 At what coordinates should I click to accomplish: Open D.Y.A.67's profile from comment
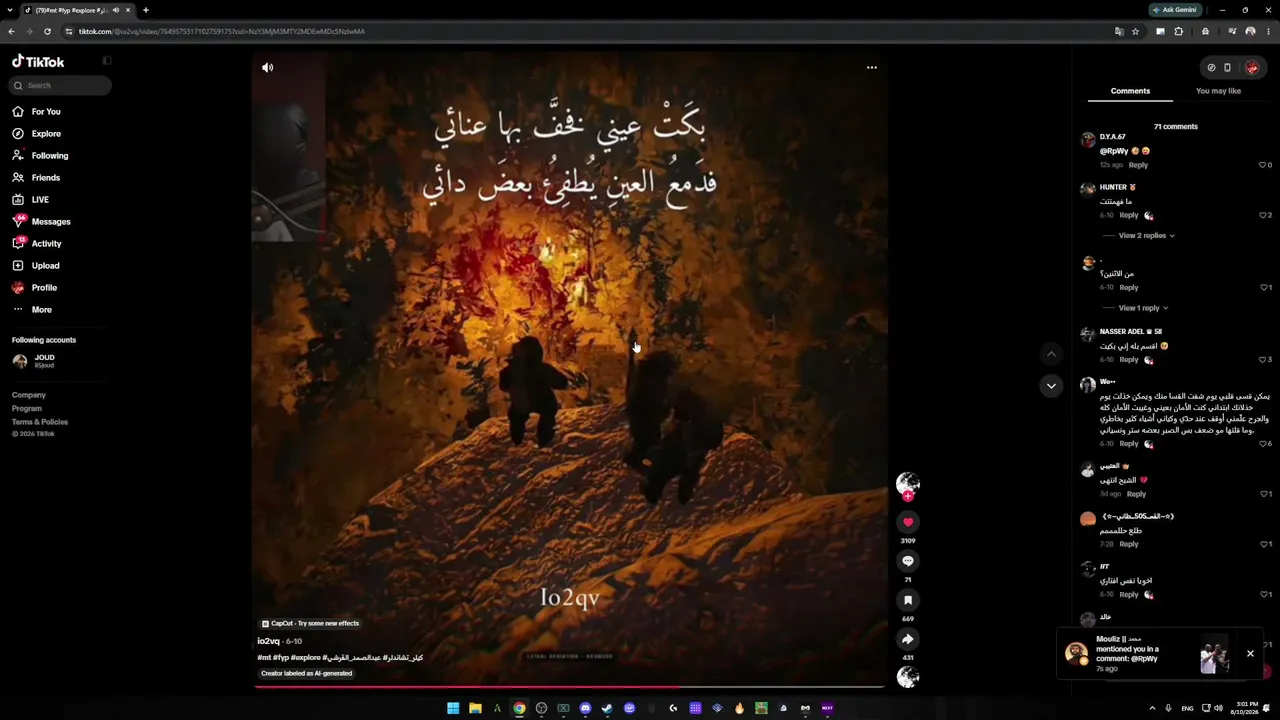click(x=1112, y=137)
